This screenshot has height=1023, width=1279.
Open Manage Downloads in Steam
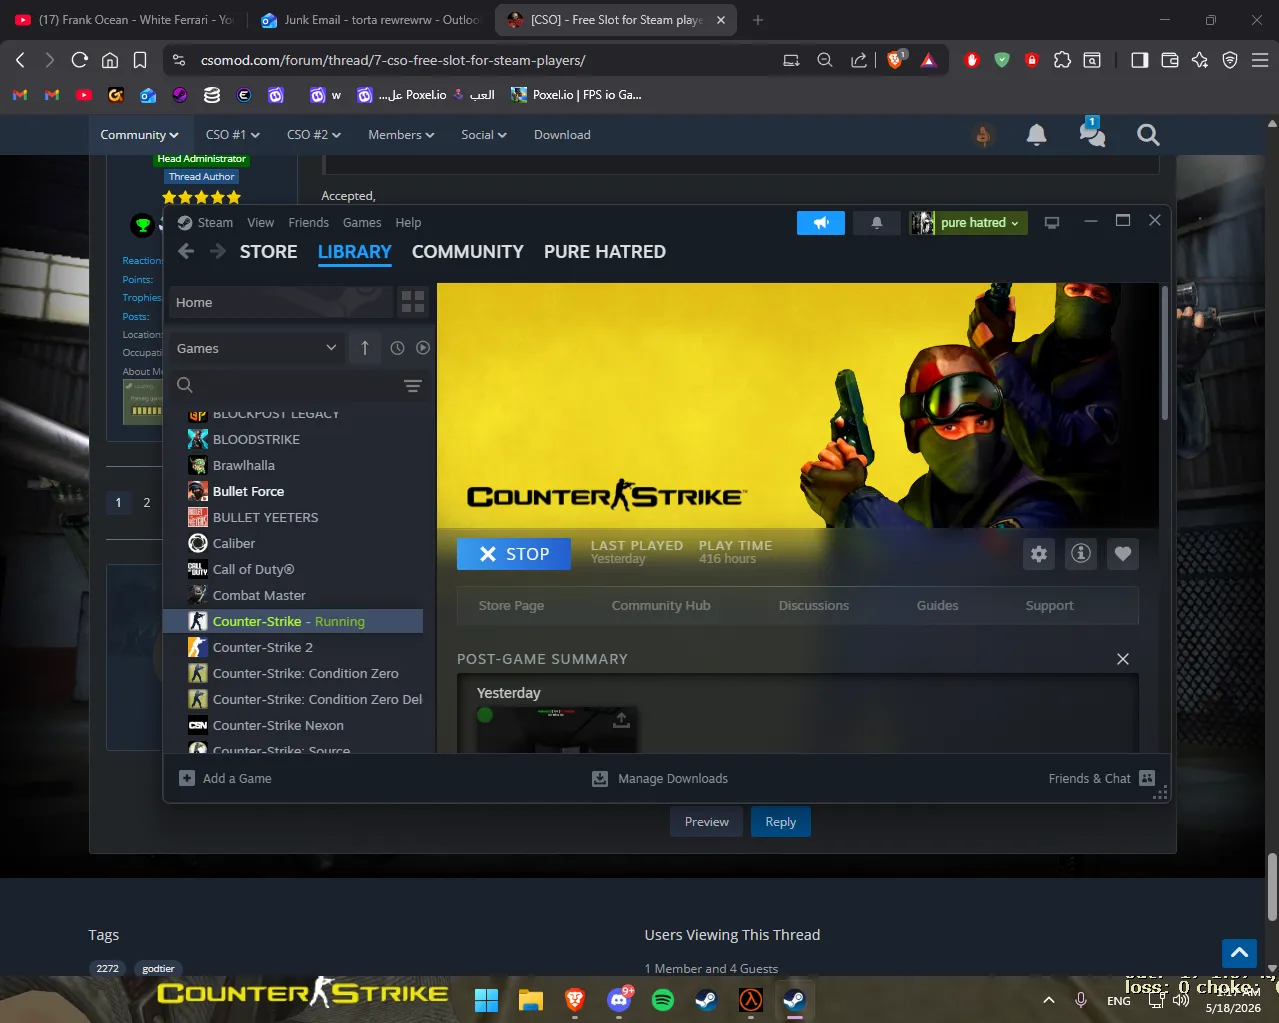pyautogui.click(x=660, y=778)
